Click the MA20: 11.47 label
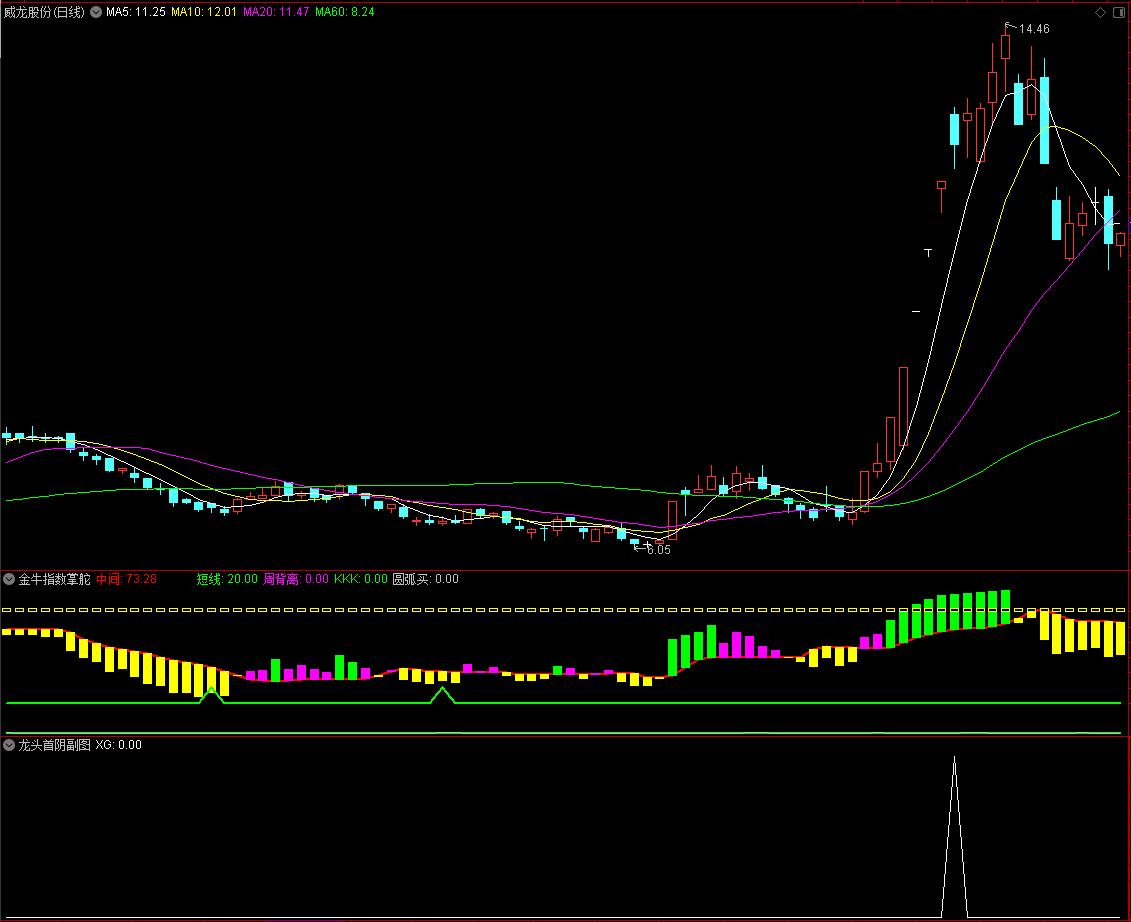This screenshot has height=922, width=1131. tap(276, 12)
